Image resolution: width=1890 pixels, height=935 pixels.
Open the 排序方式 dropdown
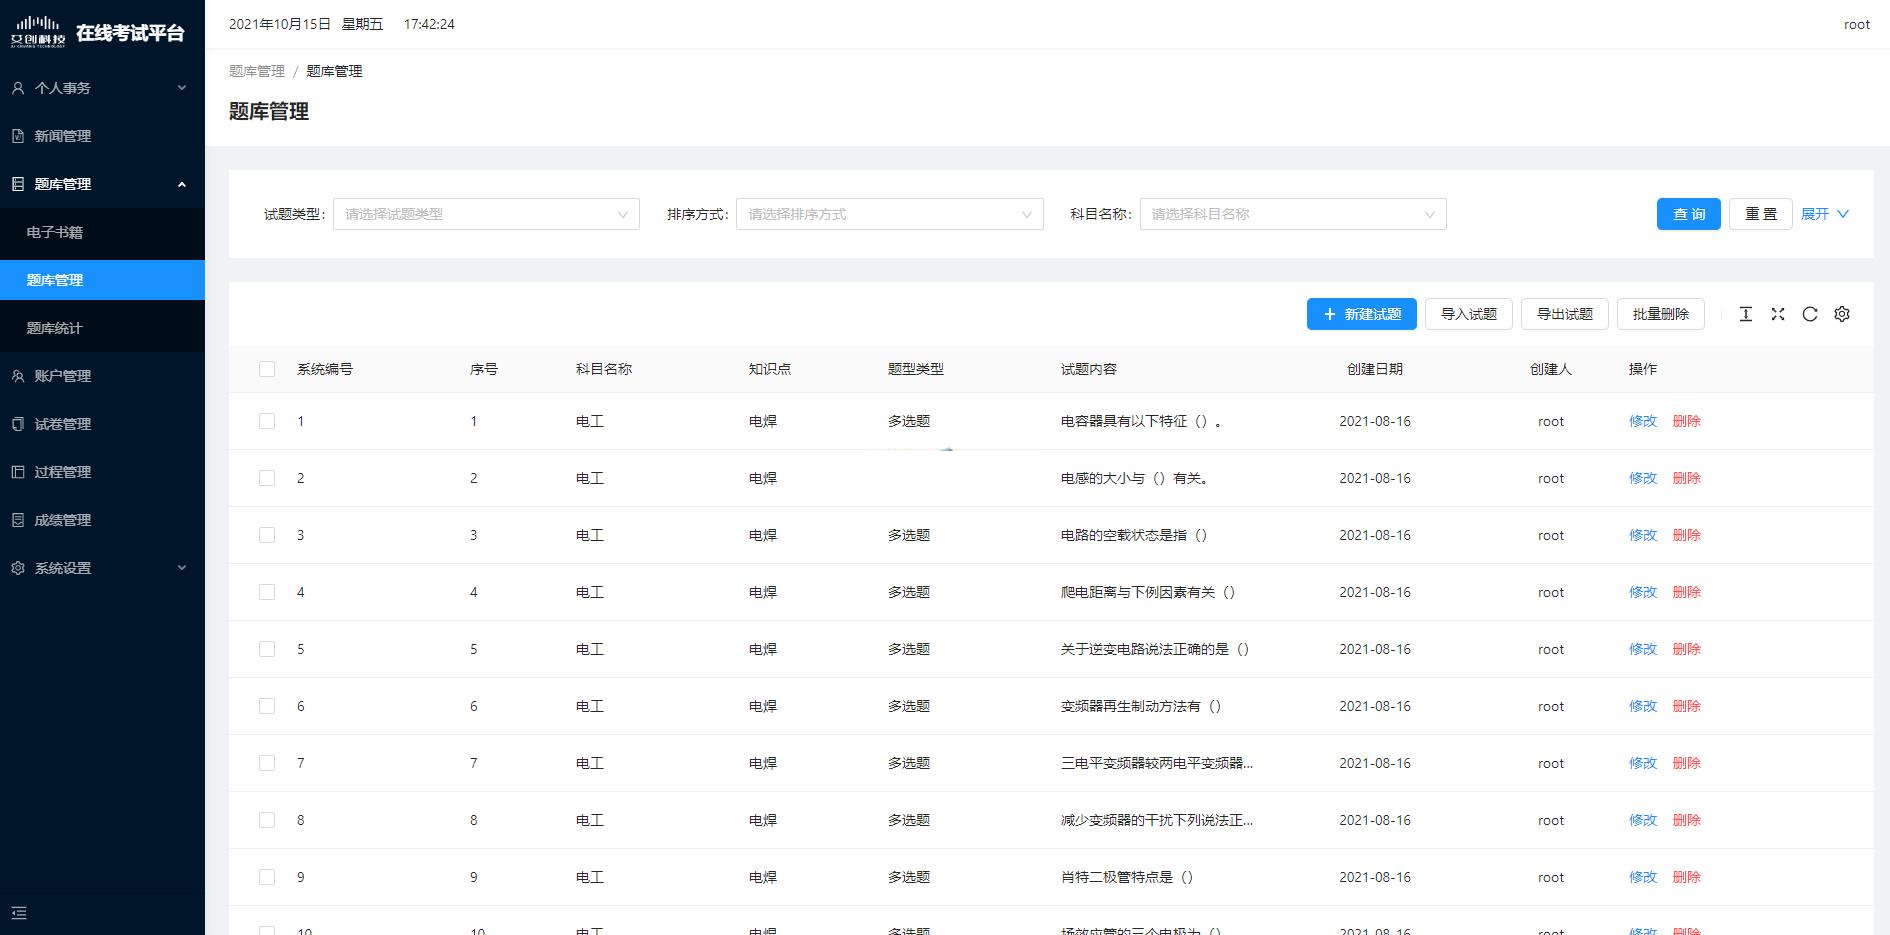[889, 214]
